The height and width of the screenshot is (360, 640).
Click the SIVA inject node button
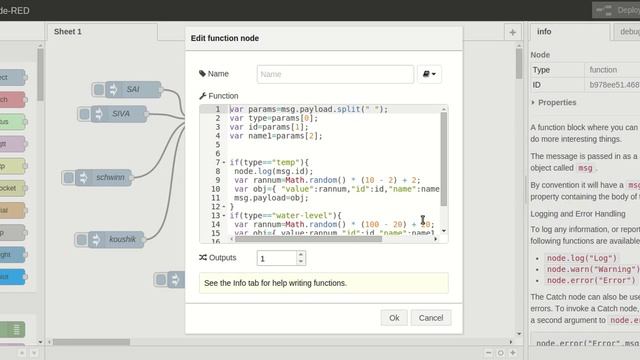[84, 114]
